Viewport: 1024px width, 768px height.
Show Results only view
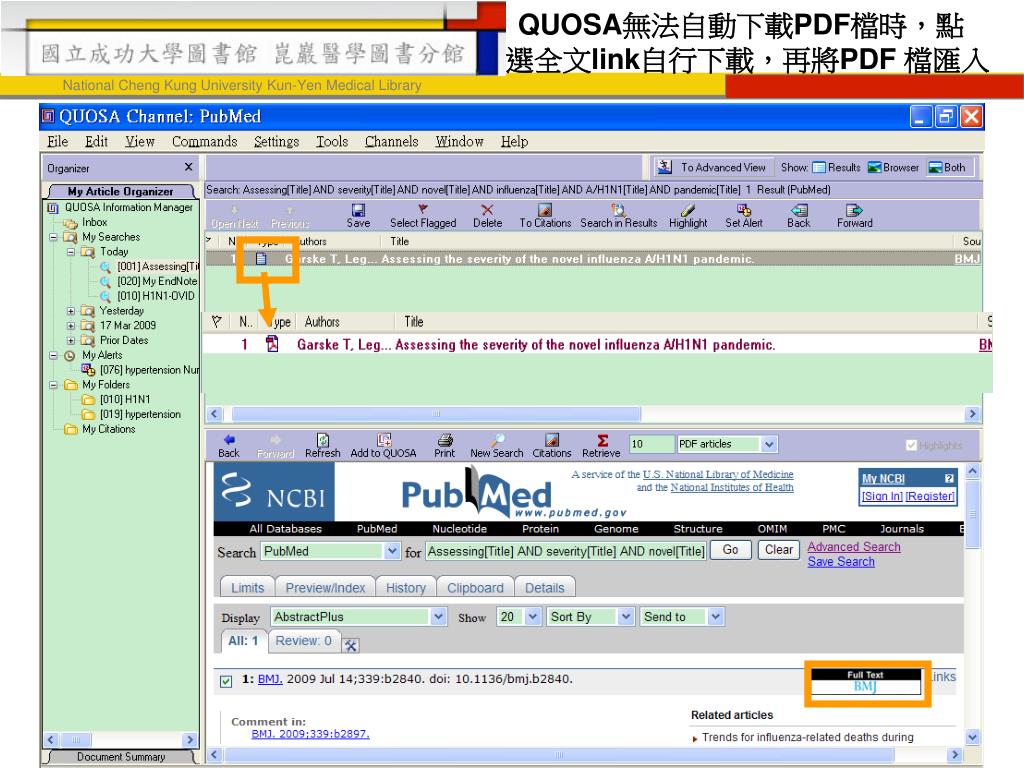(837, 167)
